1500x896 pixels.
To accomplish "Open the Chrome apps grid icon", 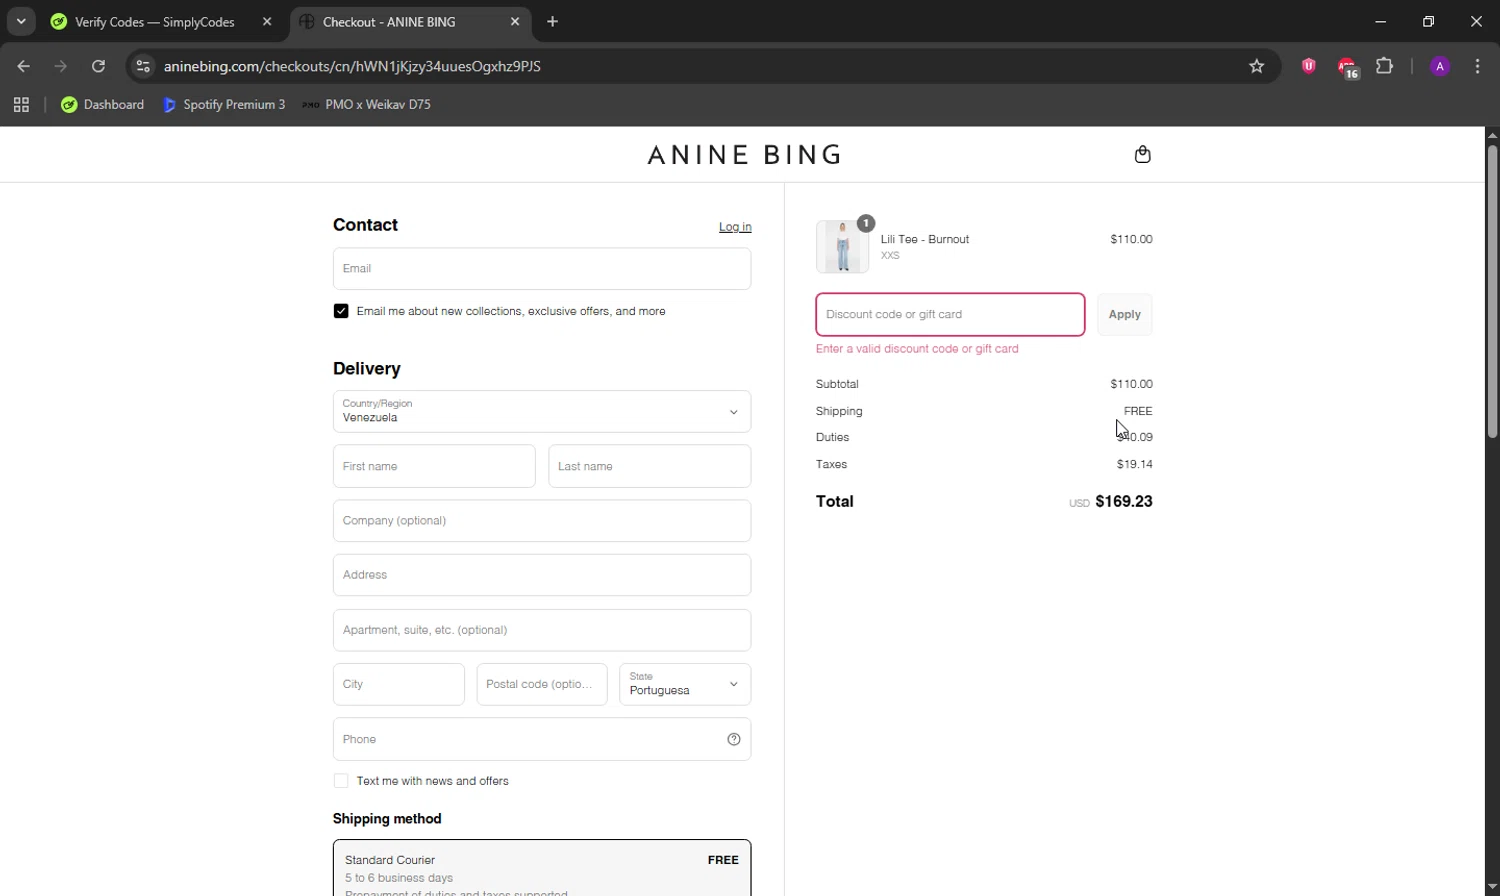I will pos(21,104).
